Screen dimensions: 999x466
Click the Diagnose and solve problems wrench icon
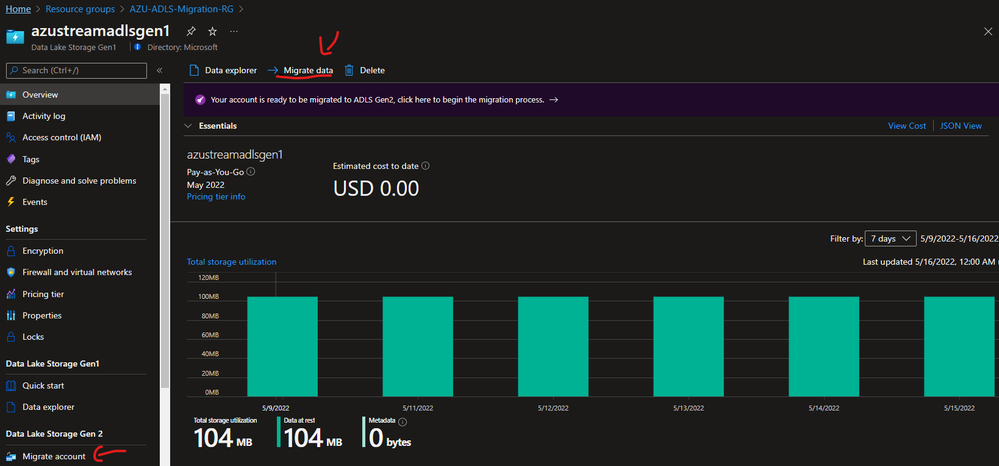(11, 180)
